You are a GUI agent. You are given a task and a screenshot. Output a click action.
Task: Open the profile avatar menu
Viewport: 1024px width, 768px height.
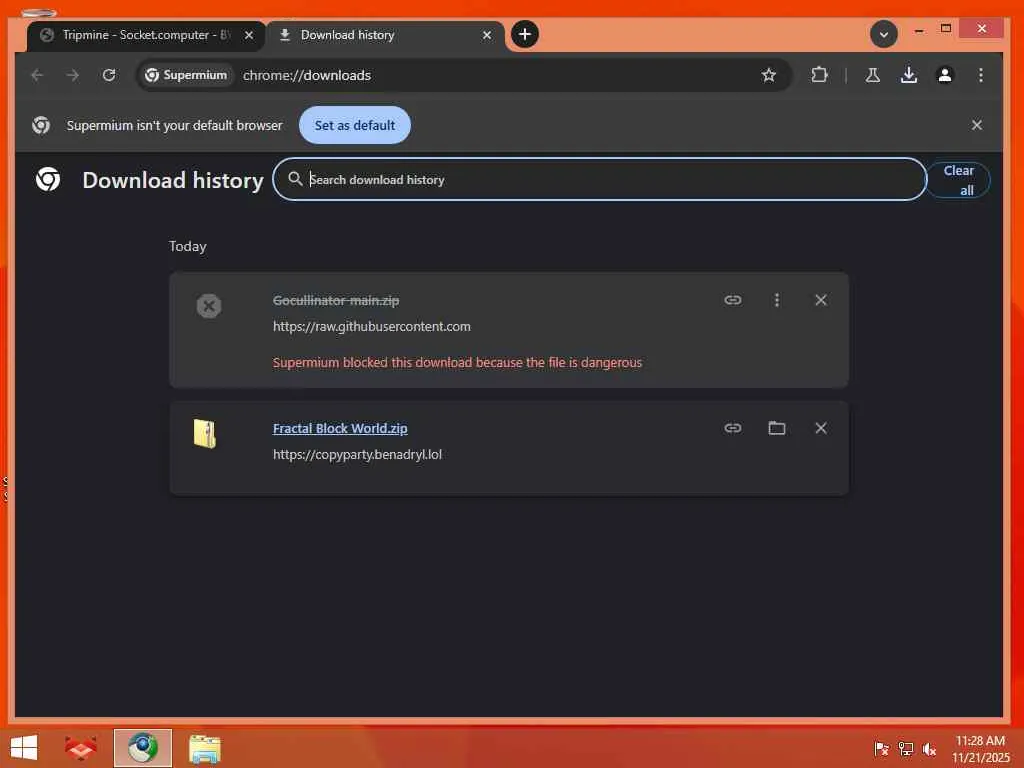coord(944,75)
